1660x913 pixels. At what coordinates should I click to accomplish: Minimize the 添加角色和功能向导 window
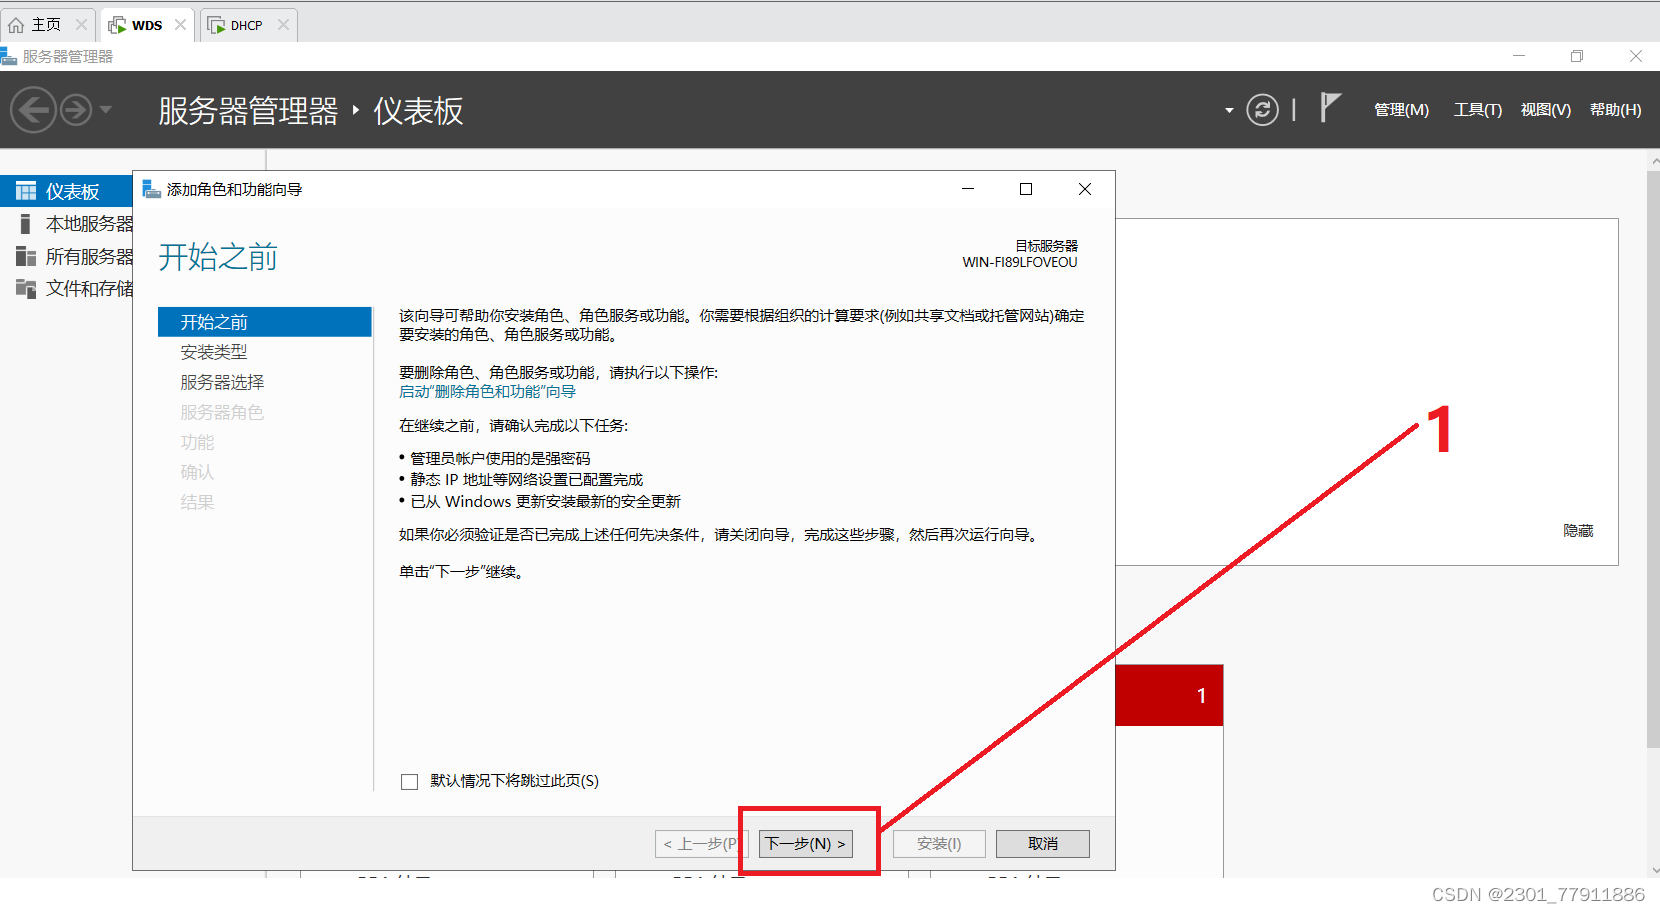tap(968, 189)
